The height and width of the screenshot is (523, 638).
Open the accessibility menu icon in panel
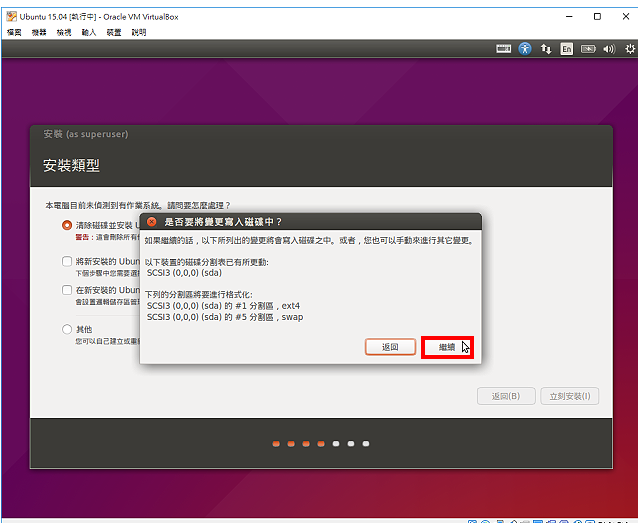pos(524,49)
